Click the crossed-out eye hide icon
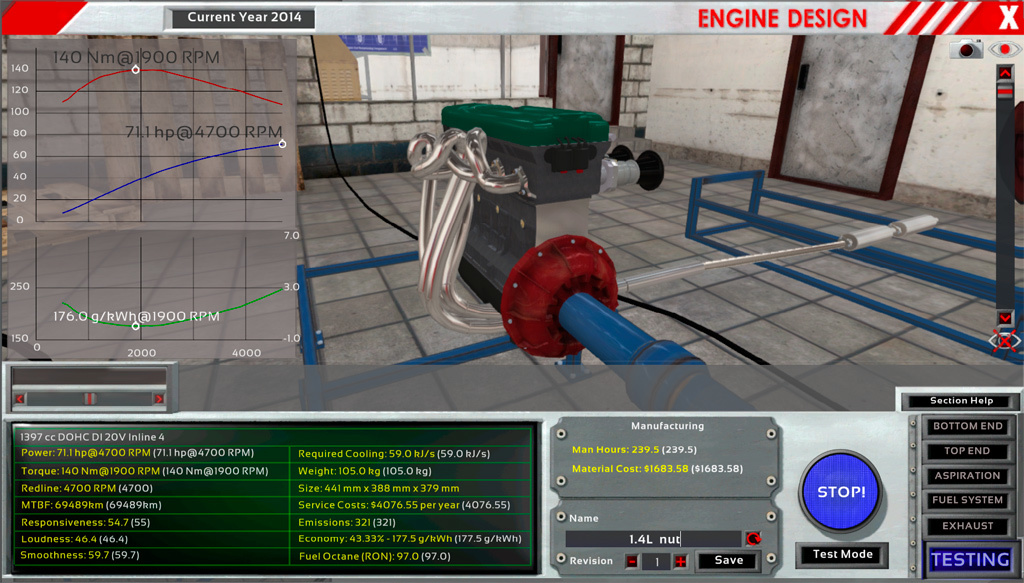Viewport: 1024px width, 583px height. (x=1005, y=341)
